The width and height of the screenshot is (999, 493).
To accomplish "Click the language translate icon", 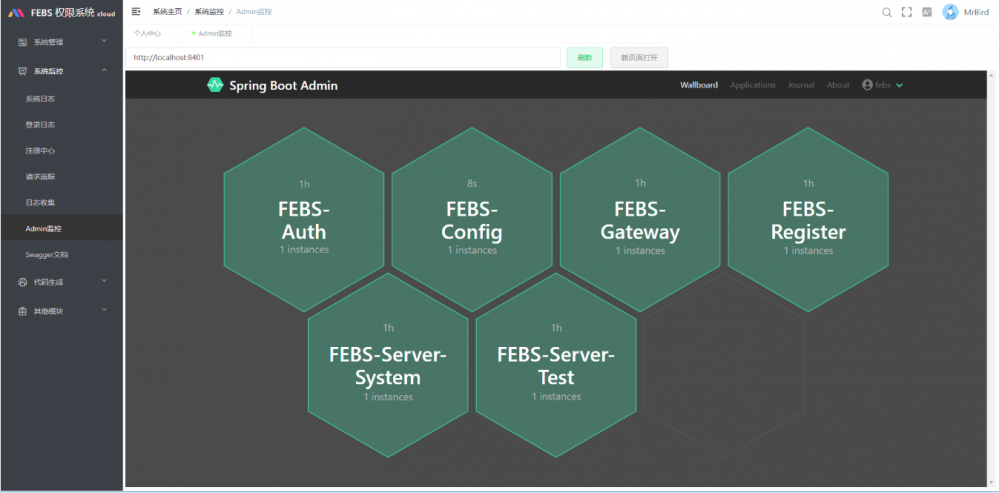I will [x=927, y=12].
